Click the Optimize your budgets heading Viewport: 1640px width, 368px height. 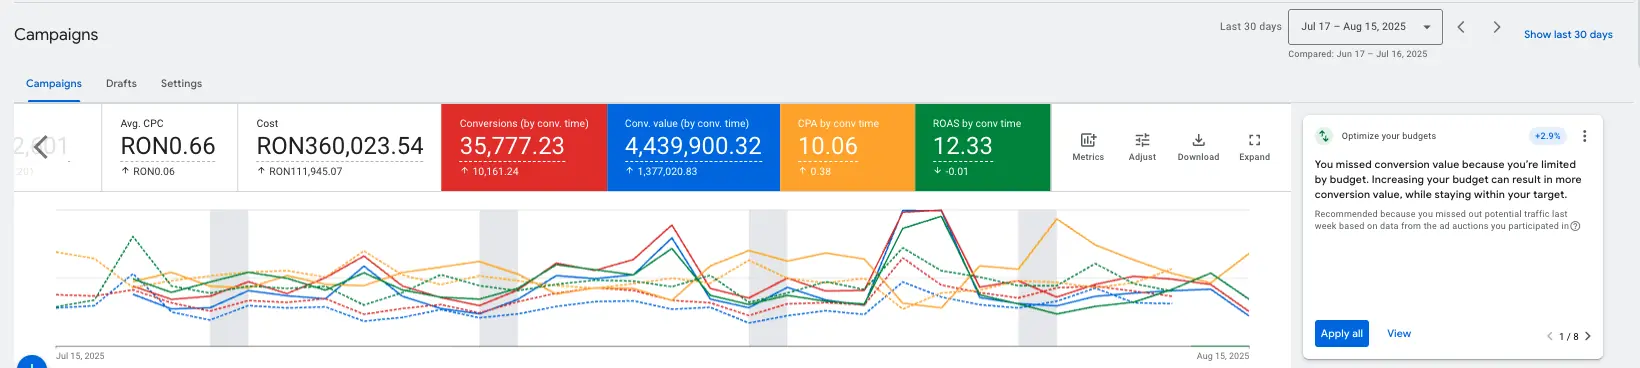pyautogui.click(x=1389, y=136)
